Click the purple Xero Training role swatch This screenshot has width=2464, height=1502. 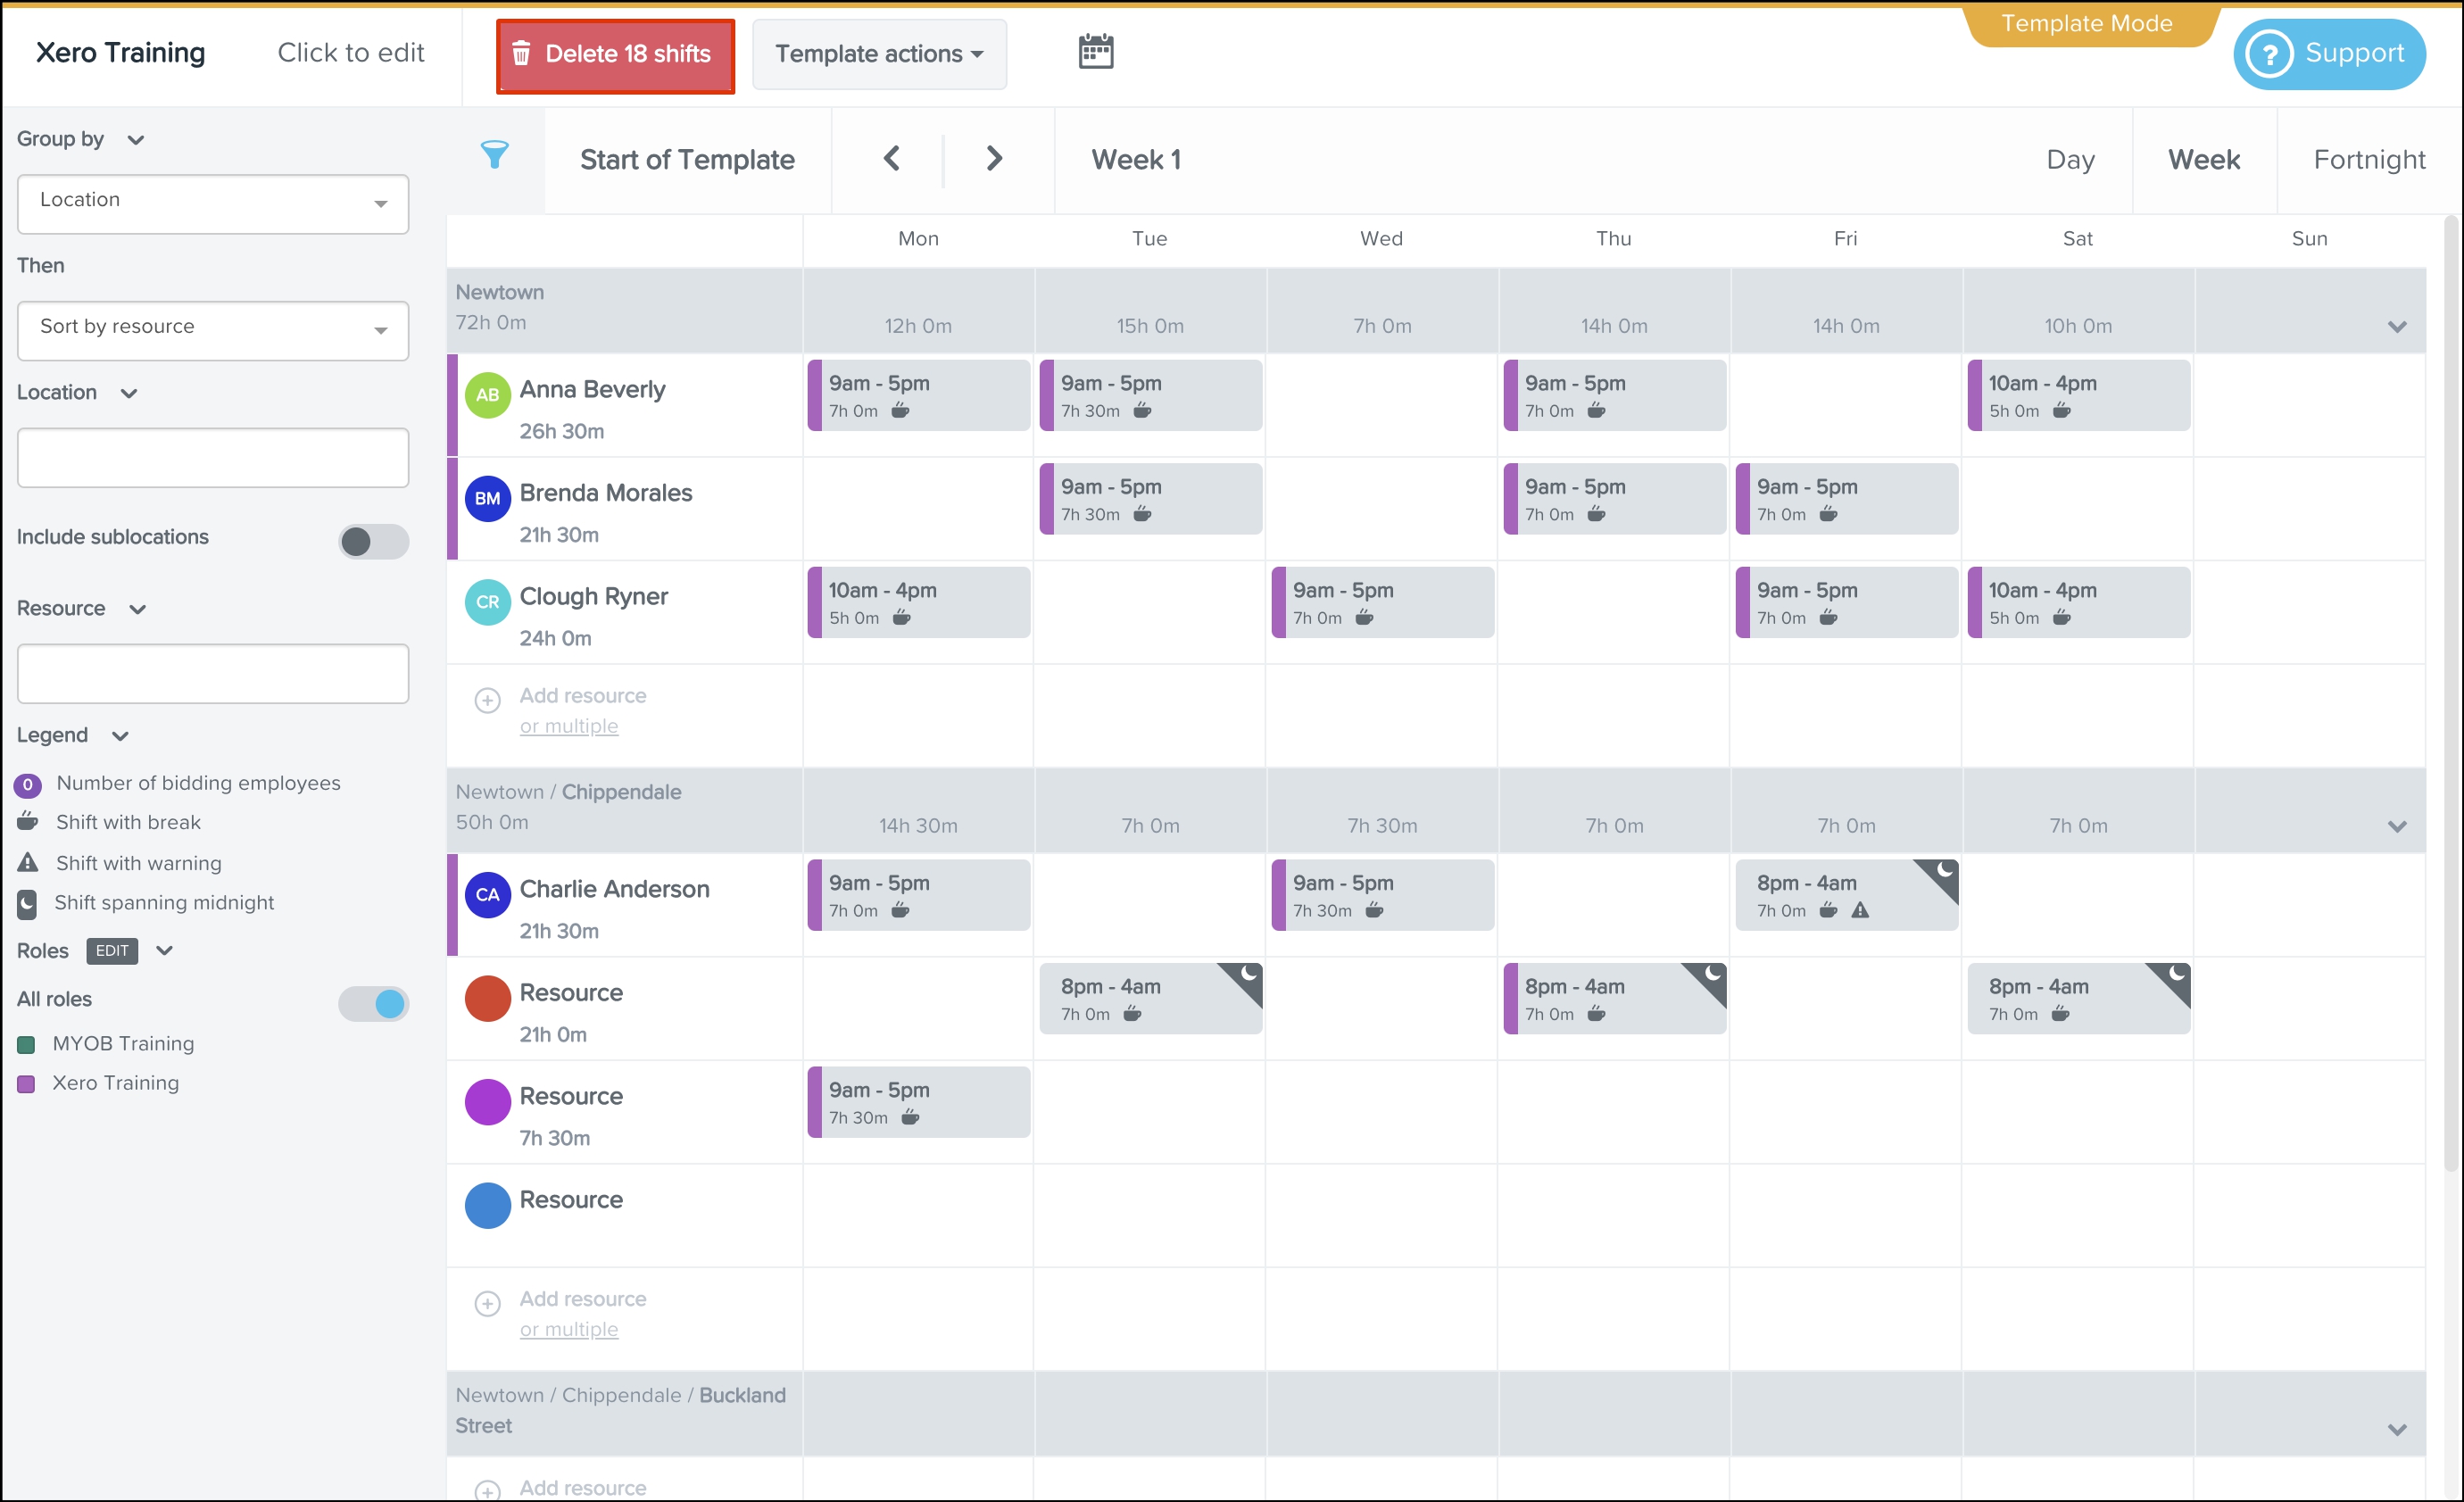[x=27, y=1084]
